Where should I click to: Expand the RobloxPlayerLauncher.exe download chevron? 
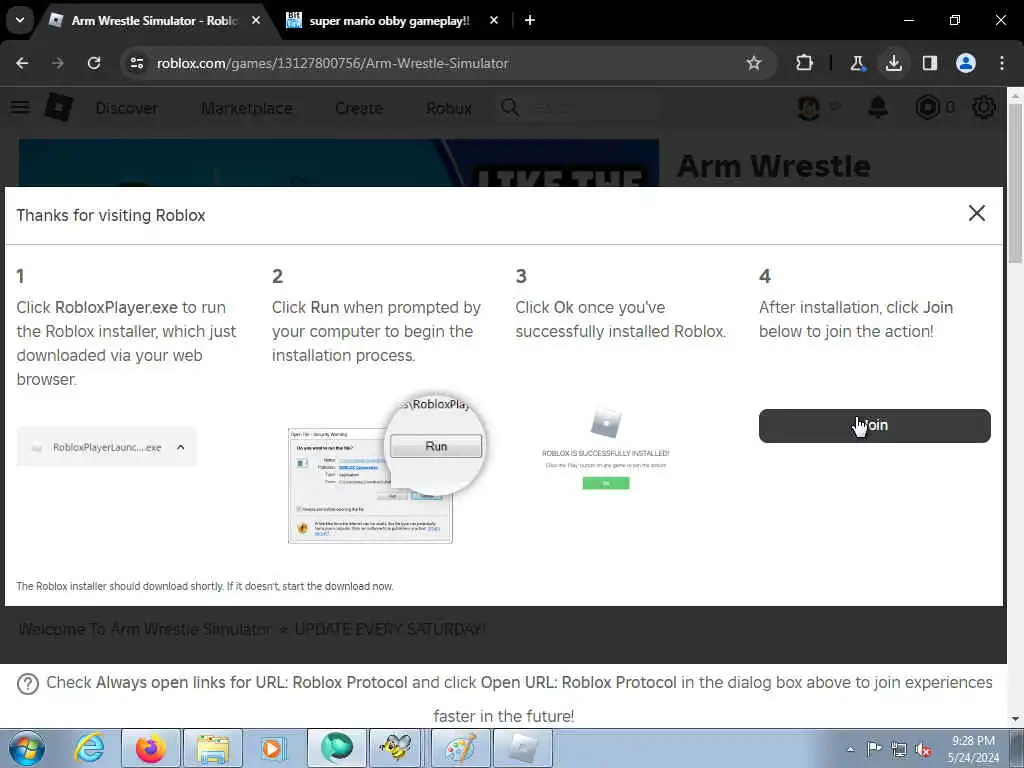tap(181, 447)
